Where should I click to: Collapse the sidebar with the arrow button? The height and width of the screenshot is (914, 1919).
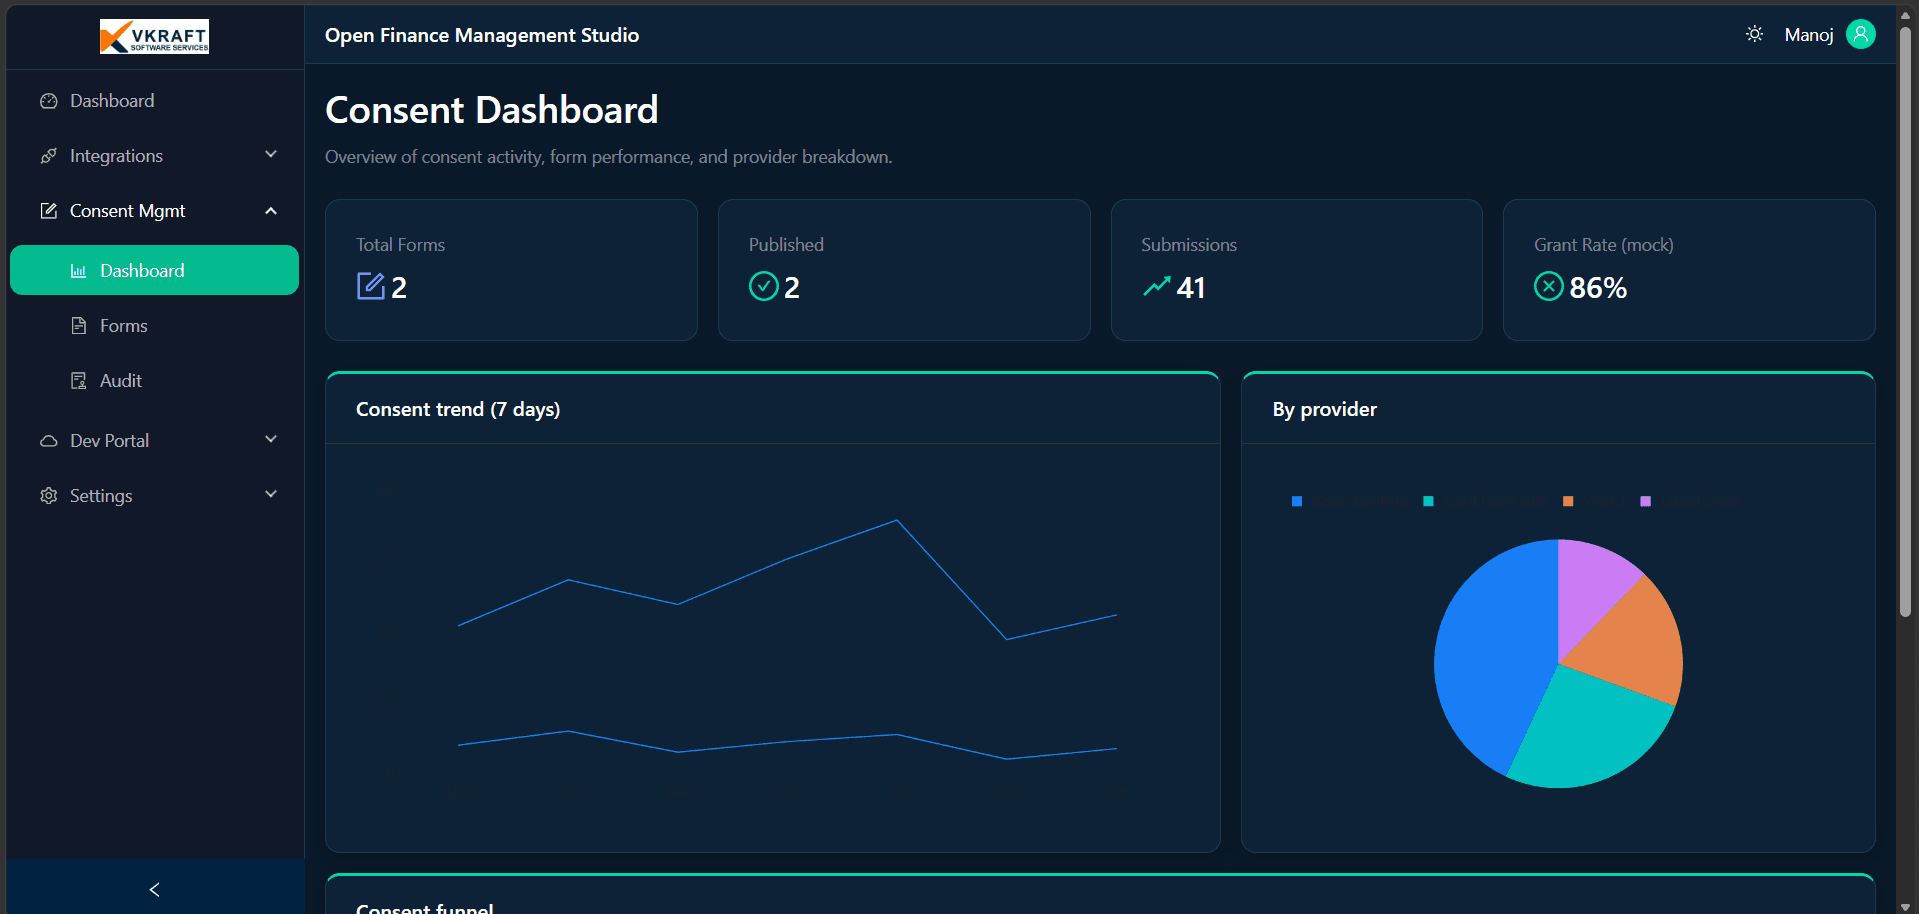154,889
